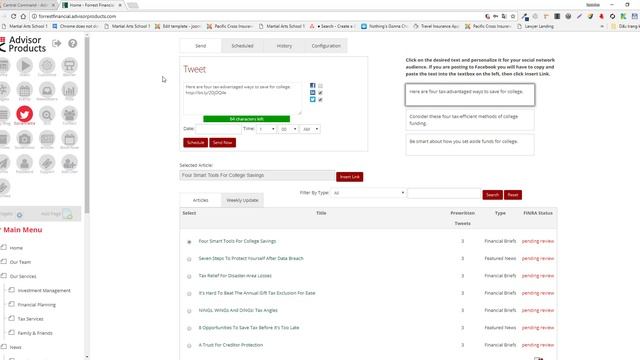Open the Configuration tab

point(326,46)
